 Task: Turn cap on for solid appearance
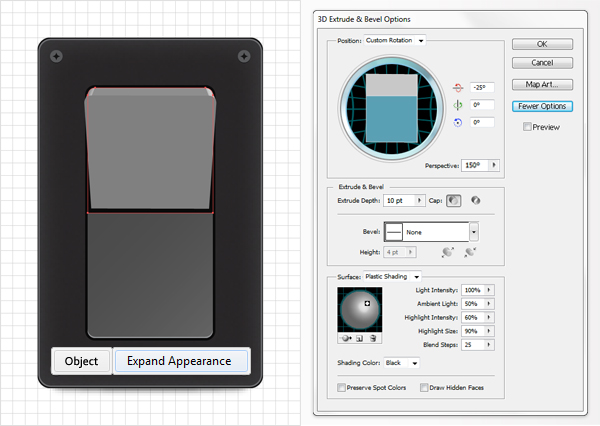pos(454,201)
